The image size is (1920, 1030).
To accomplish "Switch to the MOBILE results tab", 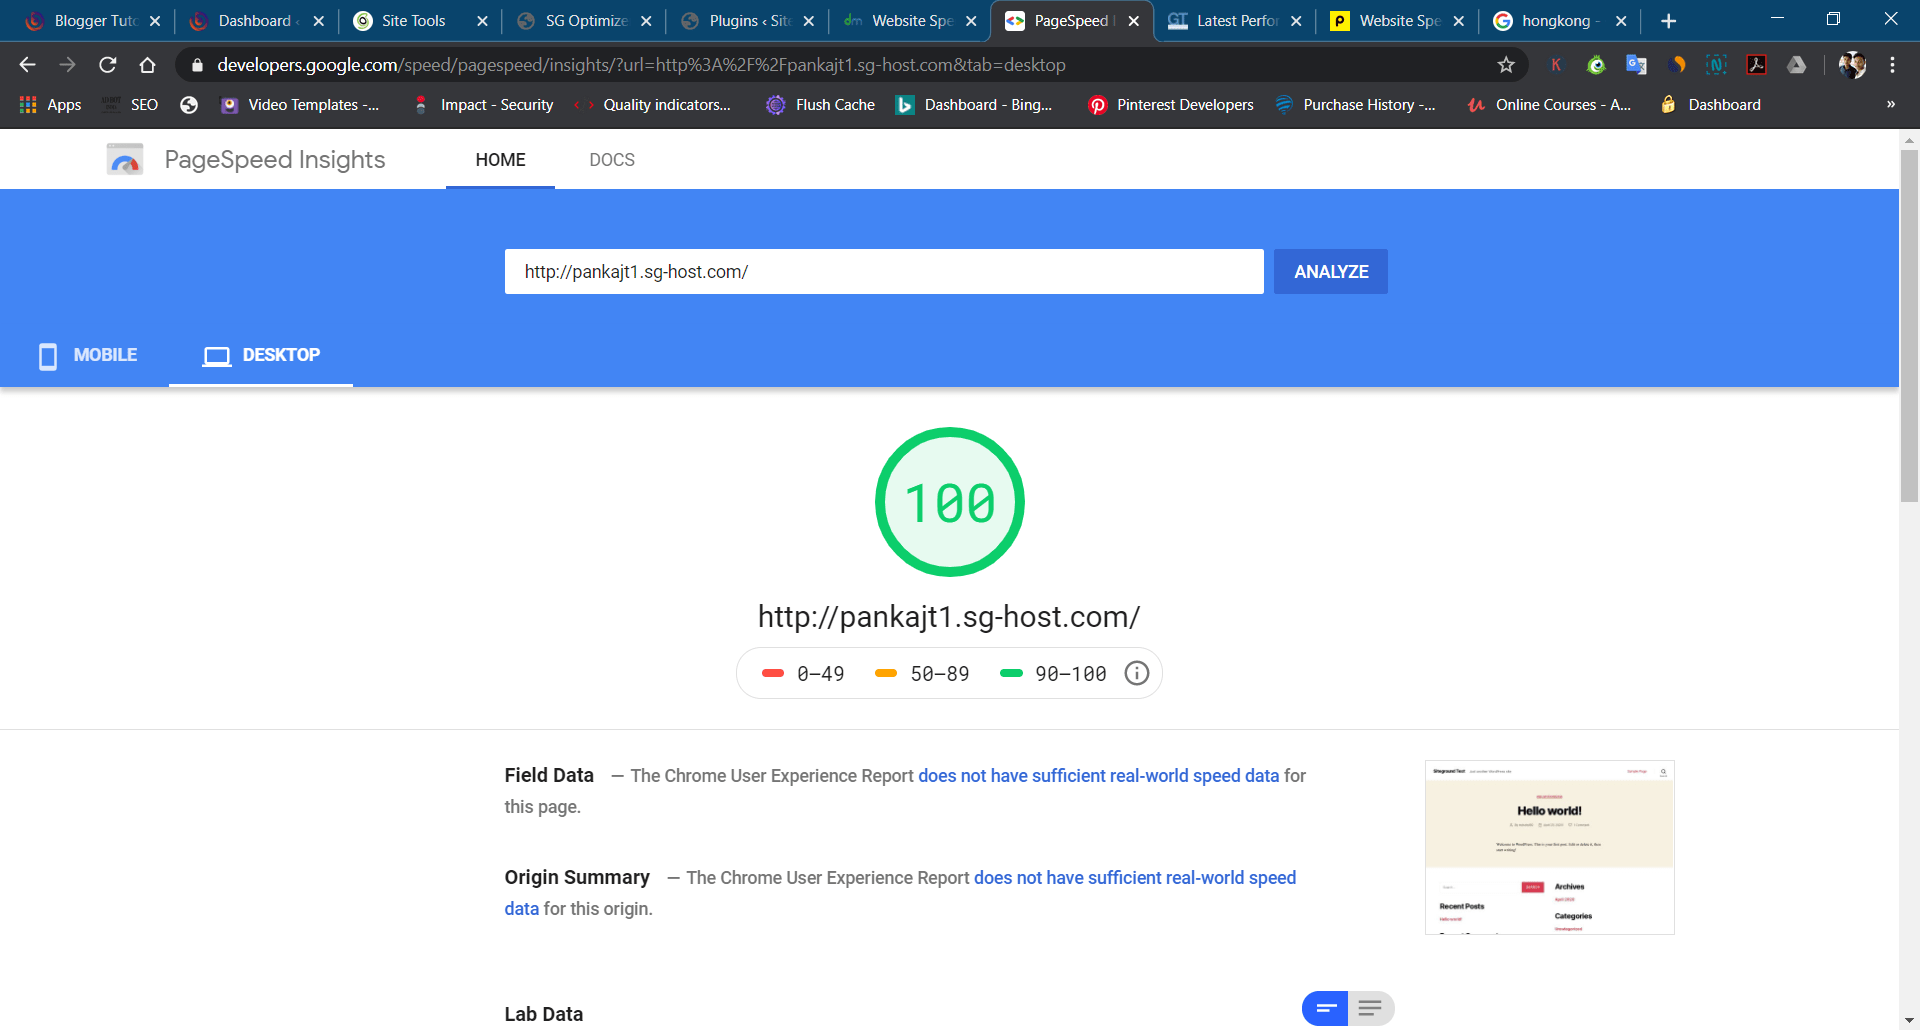I will coord(87,355).
